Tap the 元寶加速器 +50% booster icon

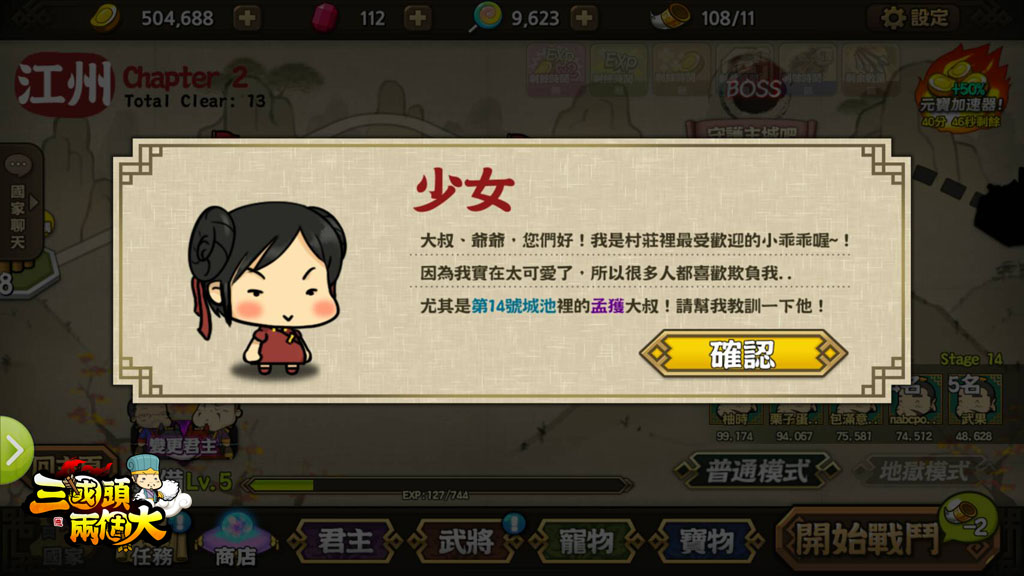pyautogui.click(x=961, y=87)
